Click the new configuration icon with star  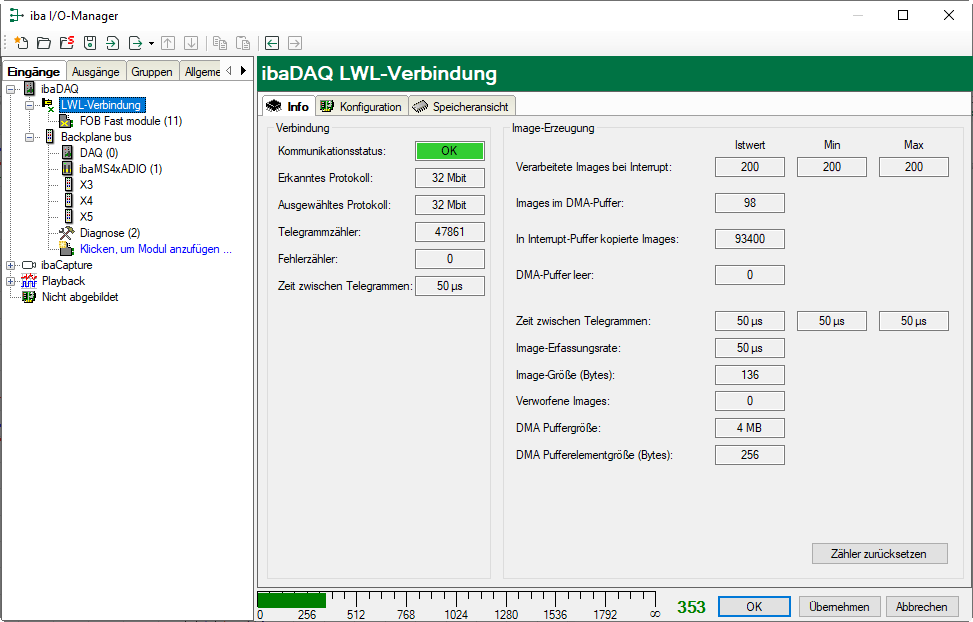point(21,43)
